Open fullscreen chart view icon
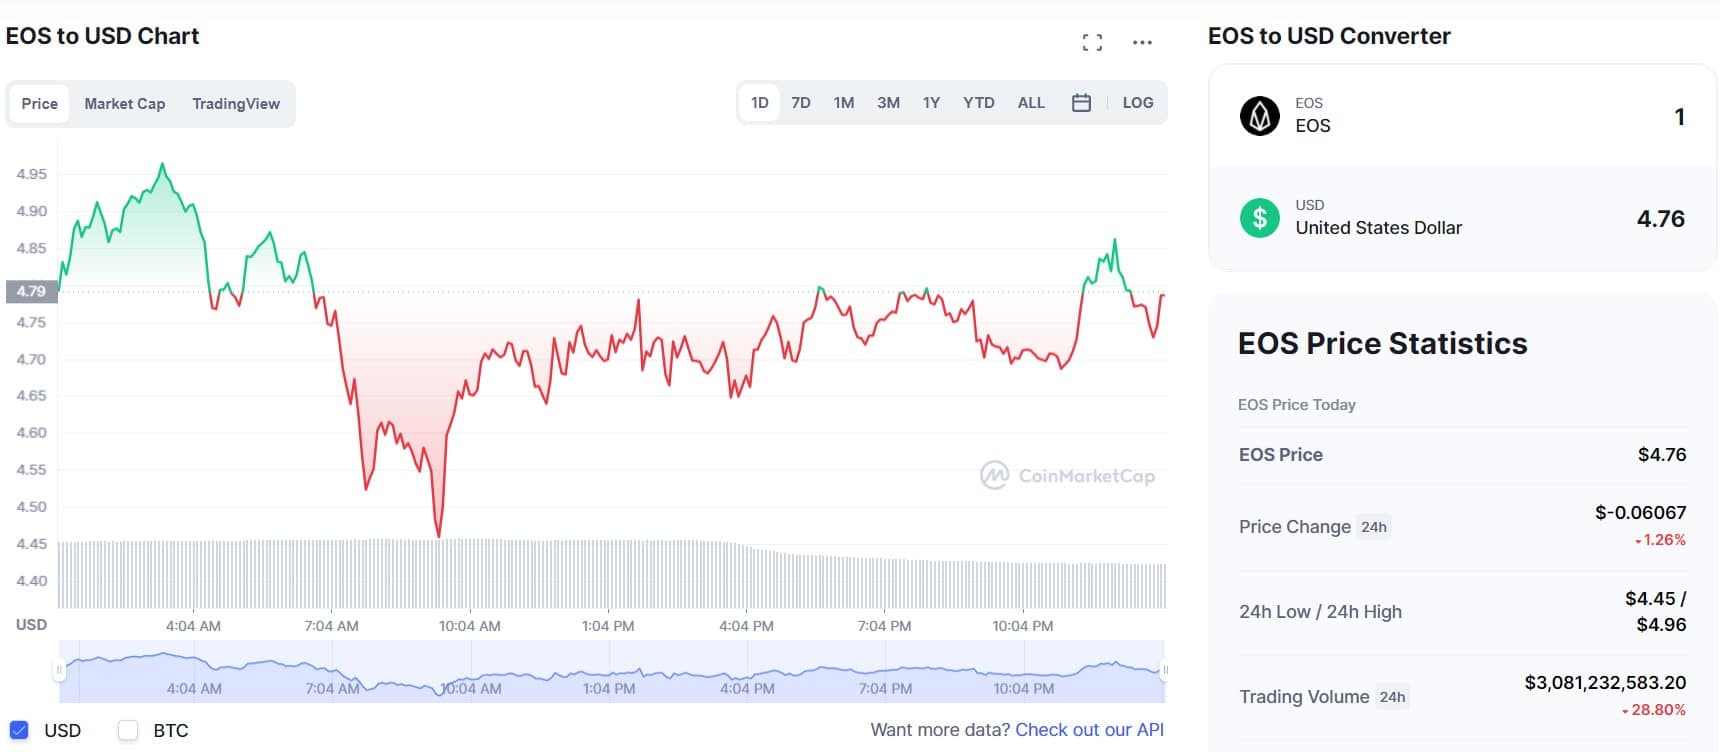This screenshot has width=1720, height=752. [x=1092, y=42]
